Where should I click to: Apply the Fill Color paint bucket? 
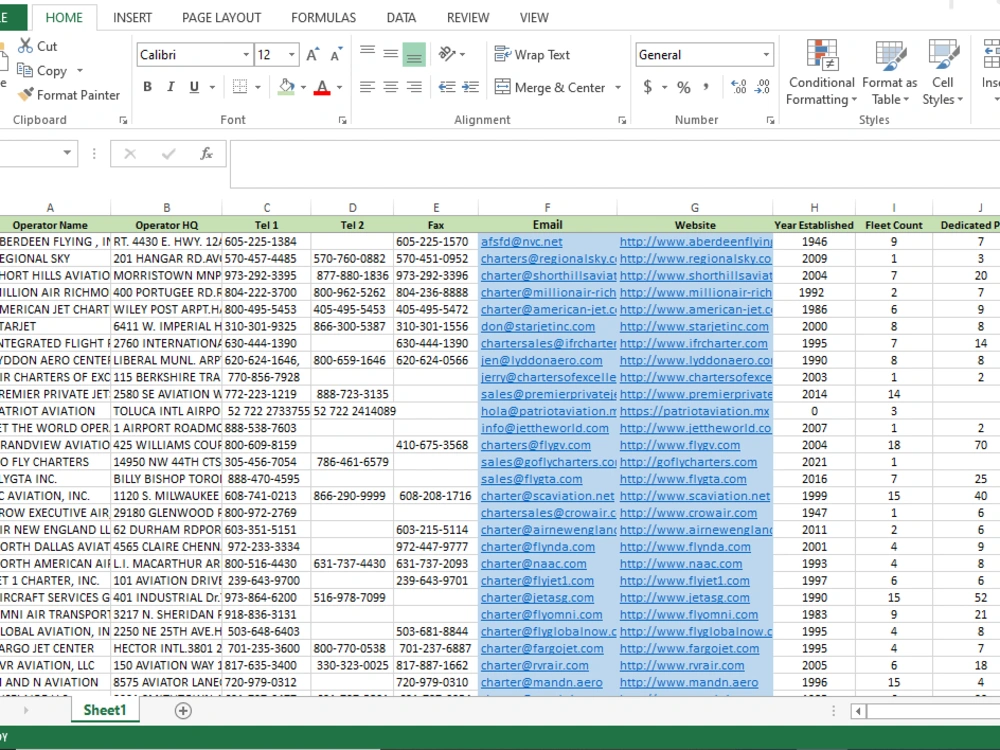(287, 87)
